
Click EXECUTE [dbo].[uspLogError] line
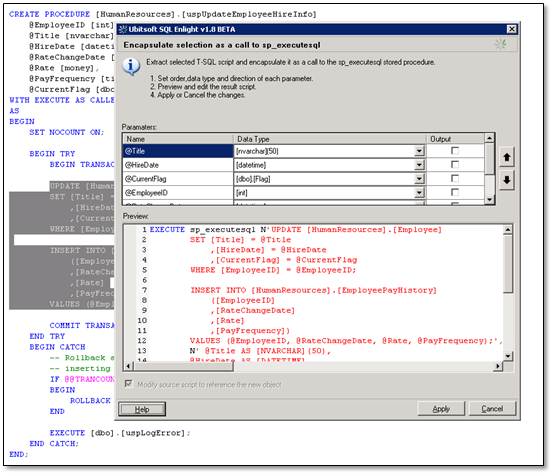pyautogui.click(x=120, y=433)
